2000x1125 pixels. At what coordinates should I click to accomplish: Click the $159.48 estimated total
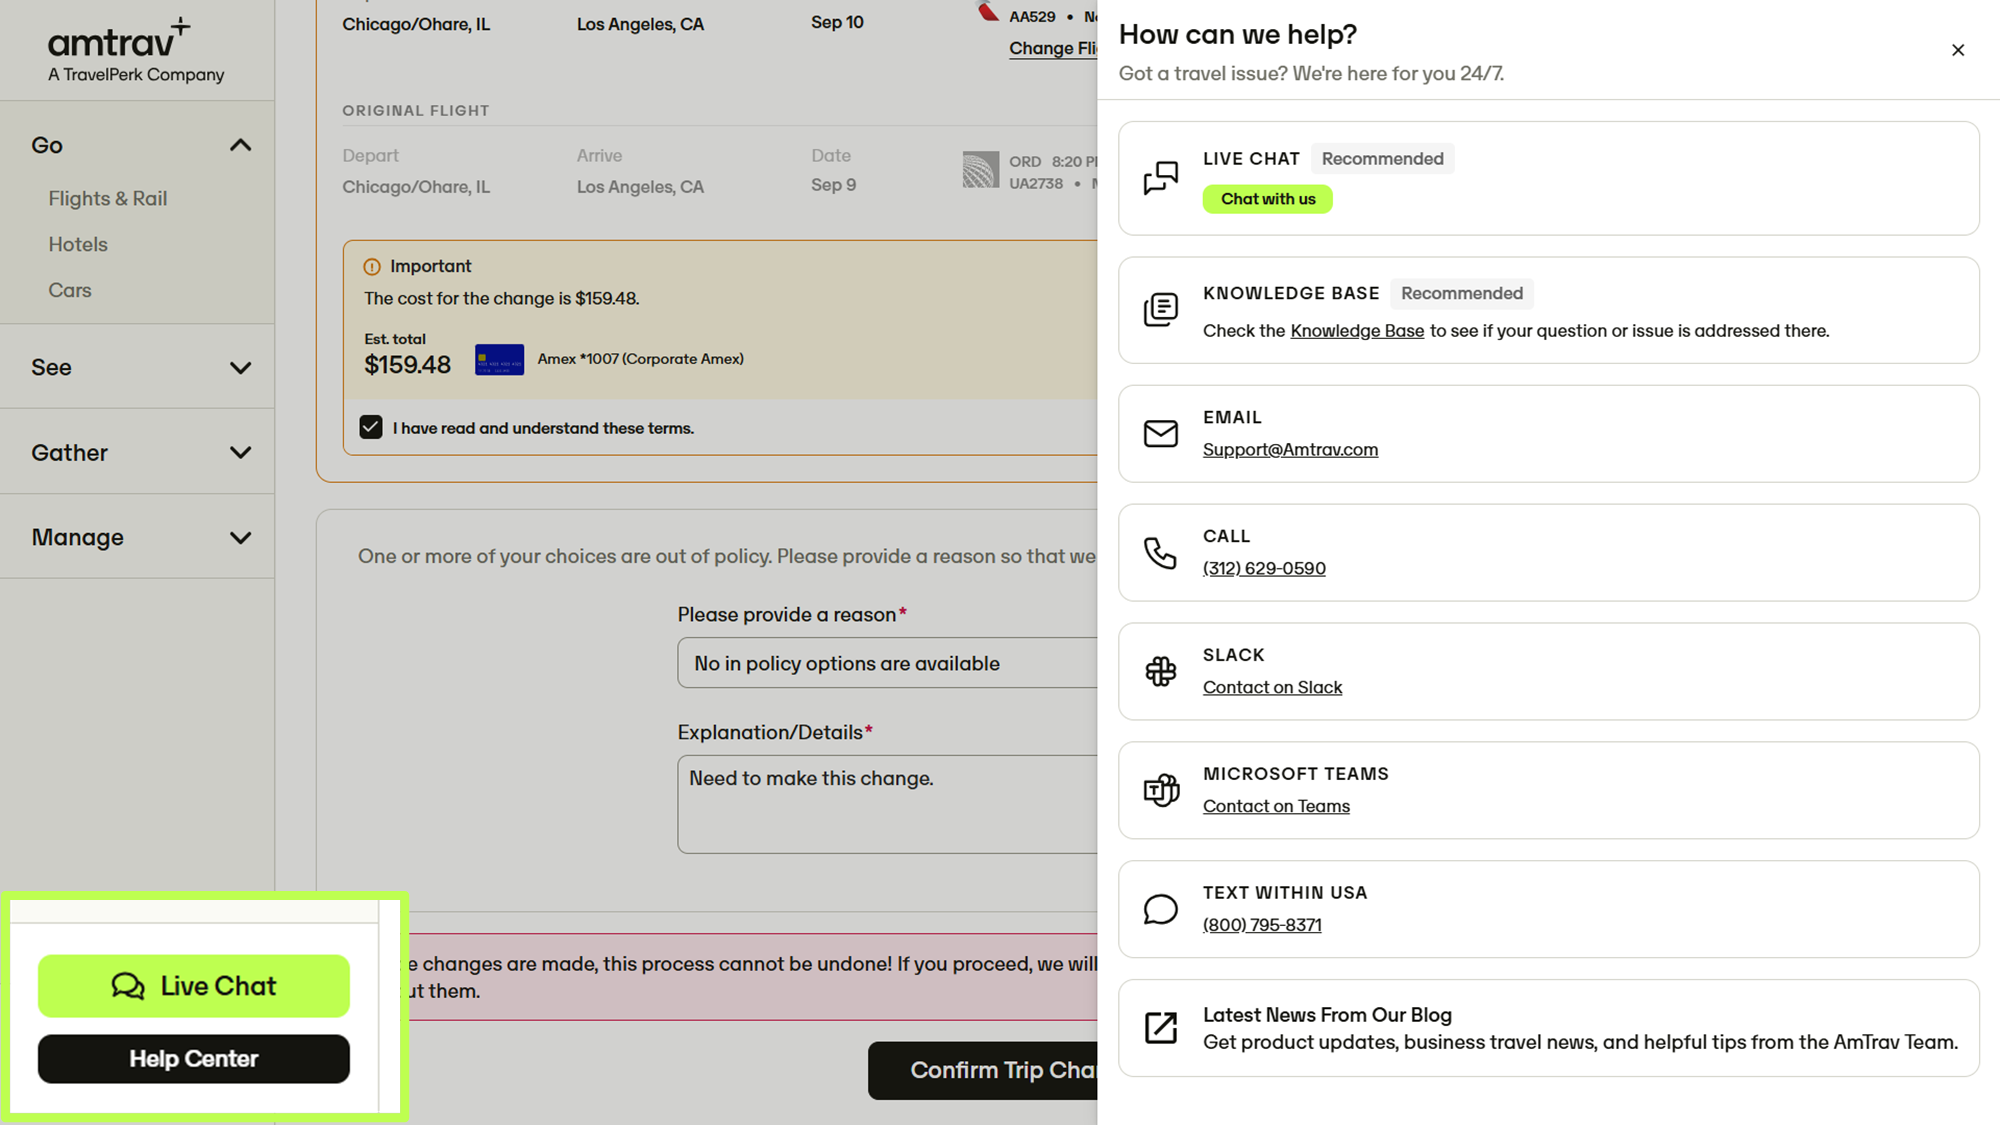pyautogui.click(x=407, y=365)
